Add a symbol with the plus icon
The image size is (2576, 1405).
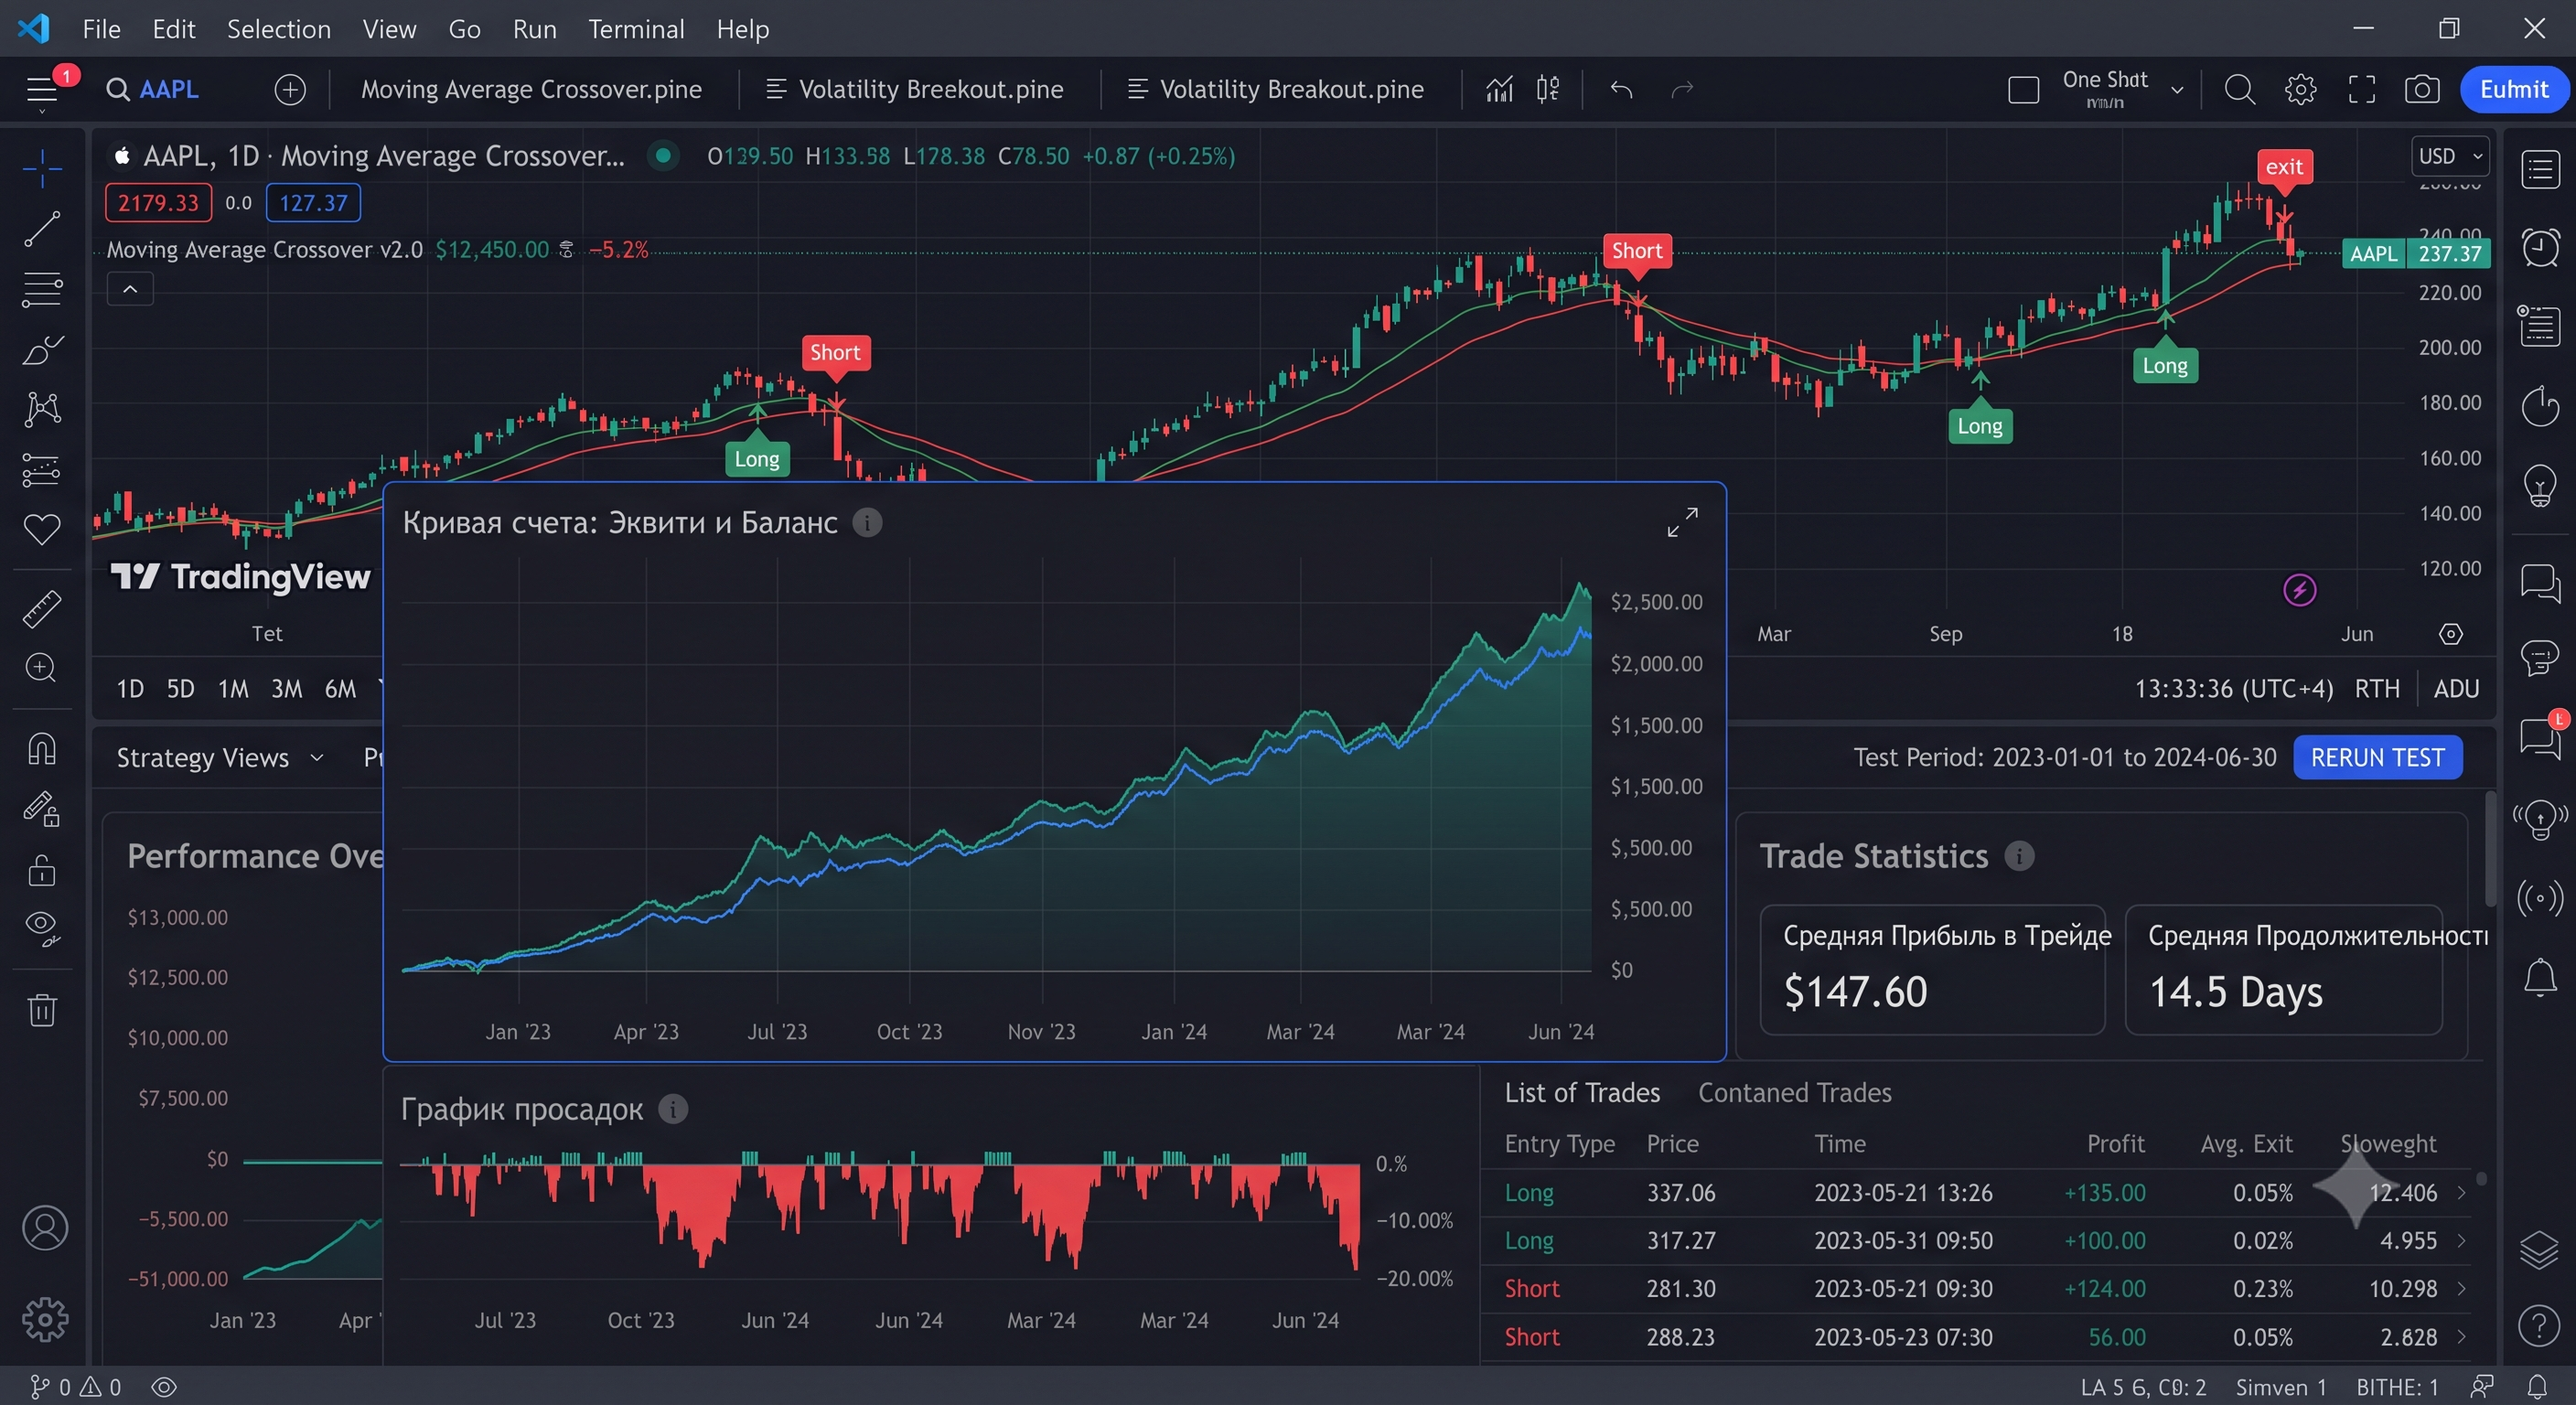tap(290, 90)
